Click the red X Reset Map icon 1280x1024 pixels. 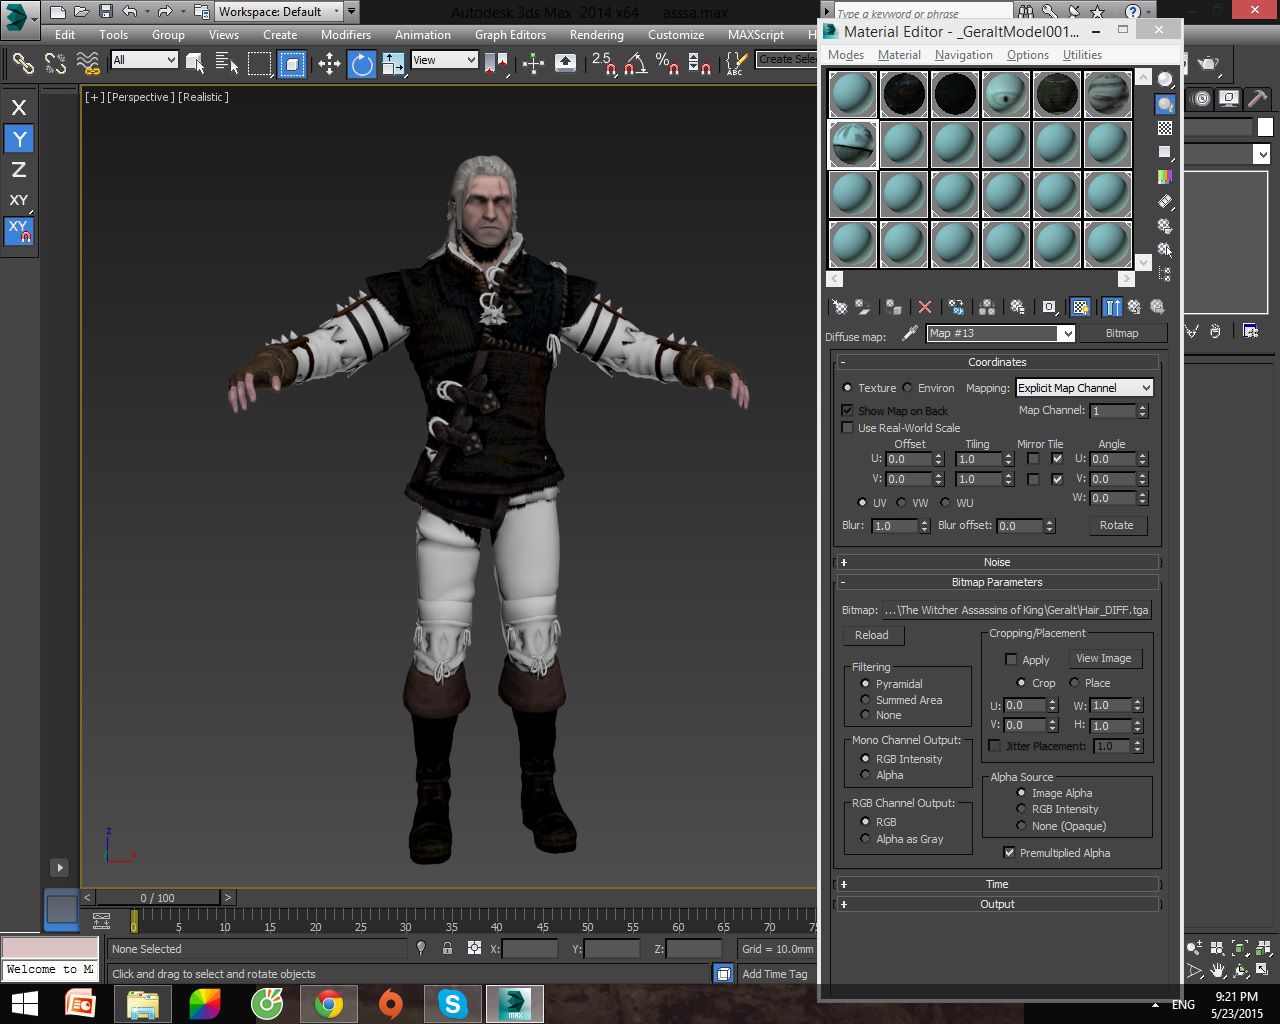925,307
